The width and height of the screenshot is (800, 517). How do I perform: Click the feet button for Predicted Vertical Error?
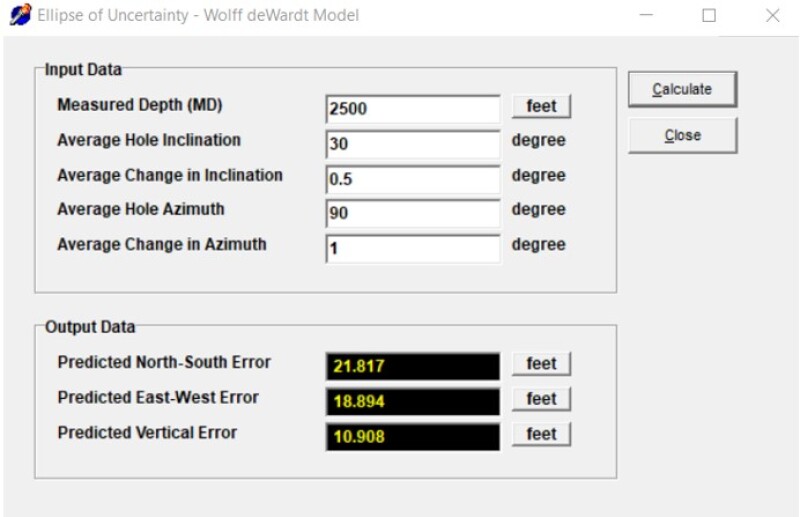pos(541,434)
